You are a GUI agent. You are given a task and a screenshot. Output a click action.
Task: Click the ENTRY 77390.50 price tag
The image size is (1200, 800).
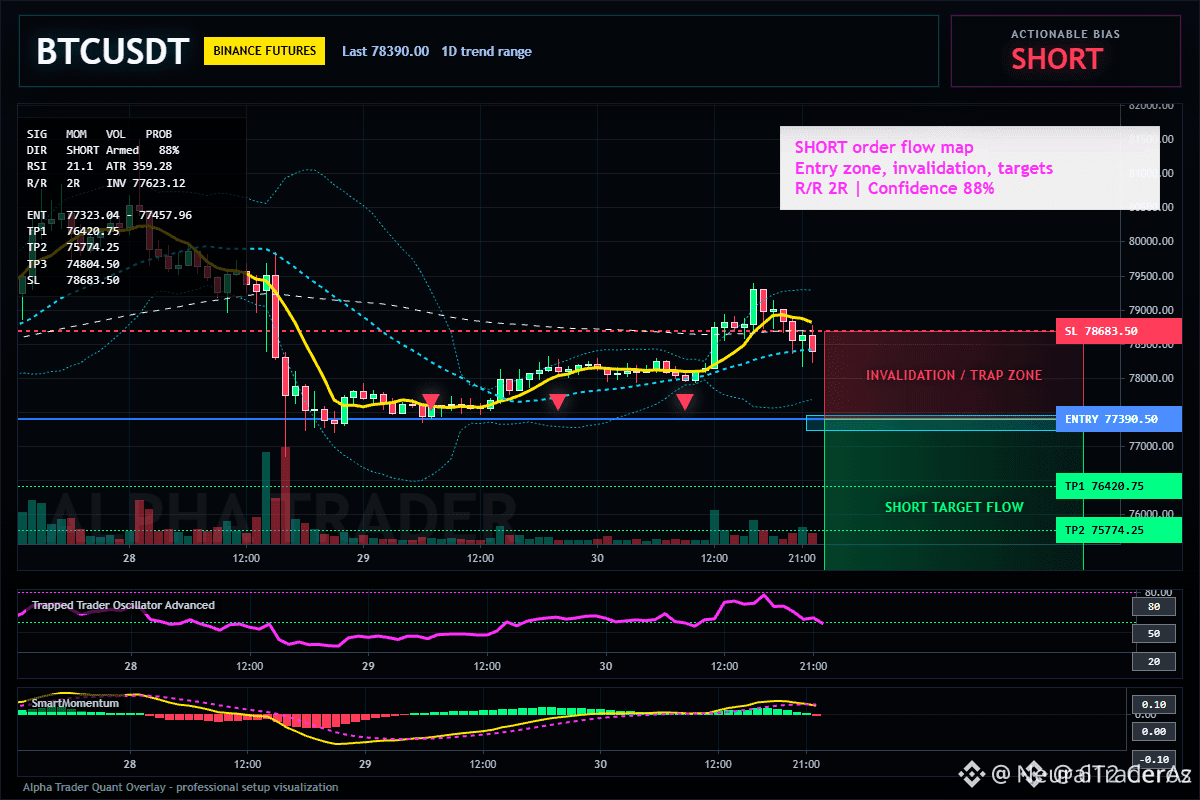1118,419
